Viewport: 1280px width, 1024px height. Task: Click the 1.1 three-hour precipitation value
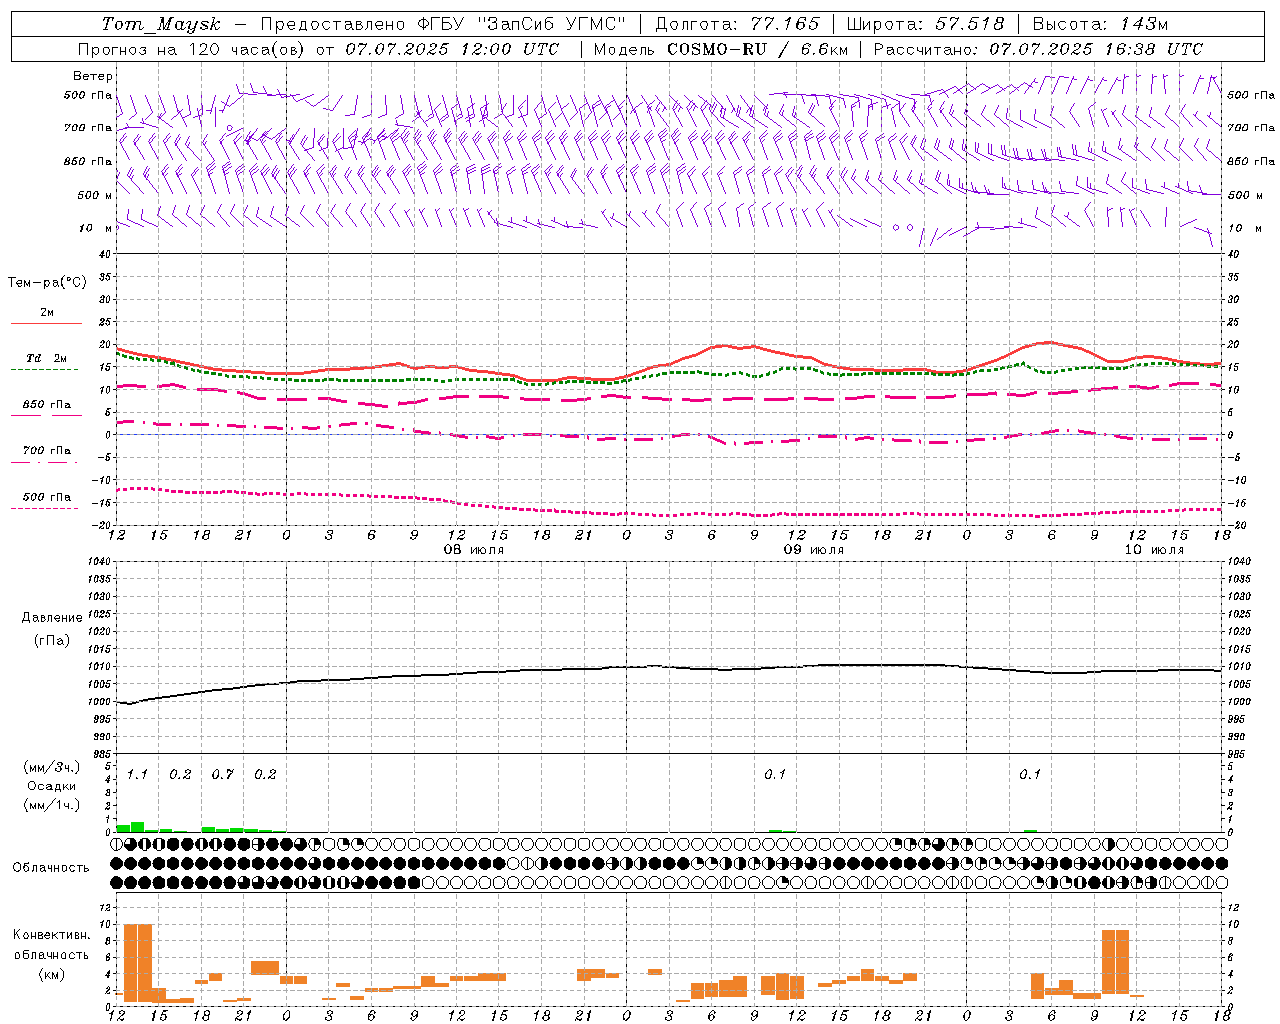tap(137, 774)
